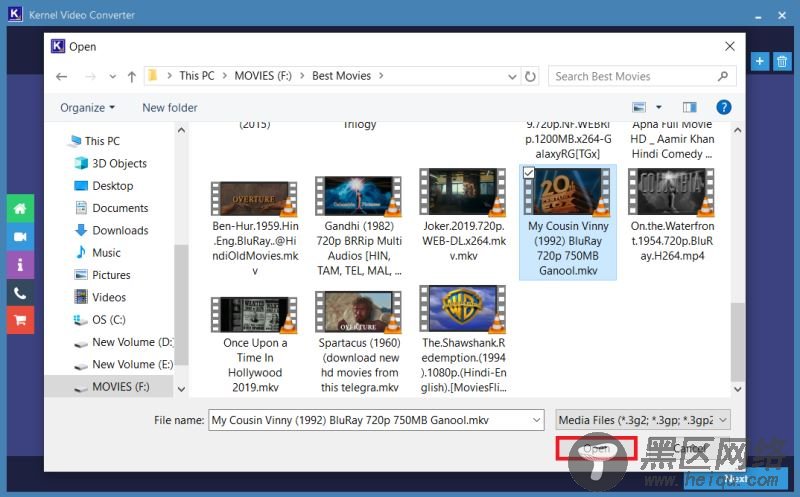800x497 pixels.
Task: Open Music in navigation pane
Action: [98, 253]
